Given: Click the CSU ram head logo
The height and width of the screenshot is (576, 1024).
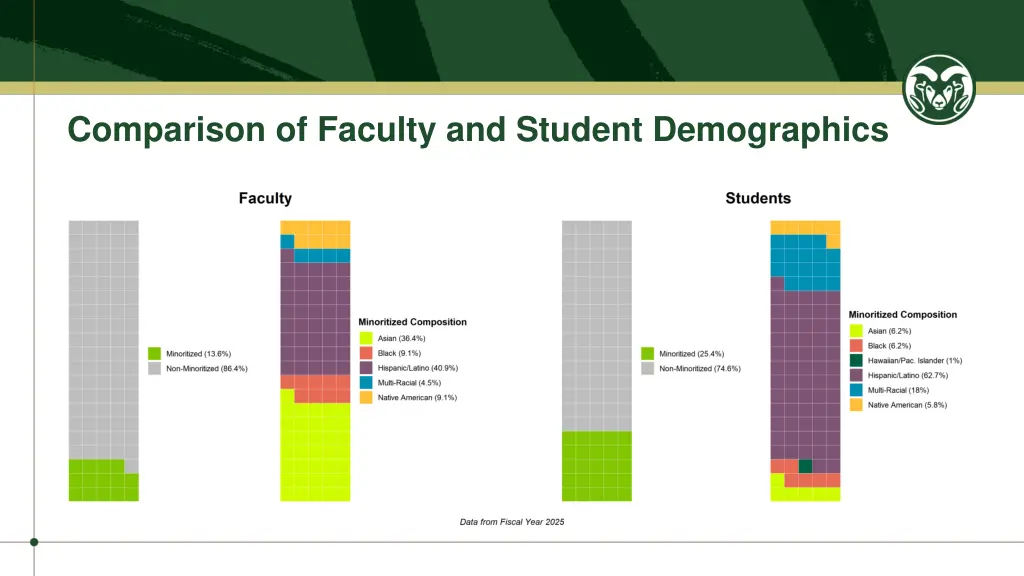Looking at the screenshot, I should 938,89.
